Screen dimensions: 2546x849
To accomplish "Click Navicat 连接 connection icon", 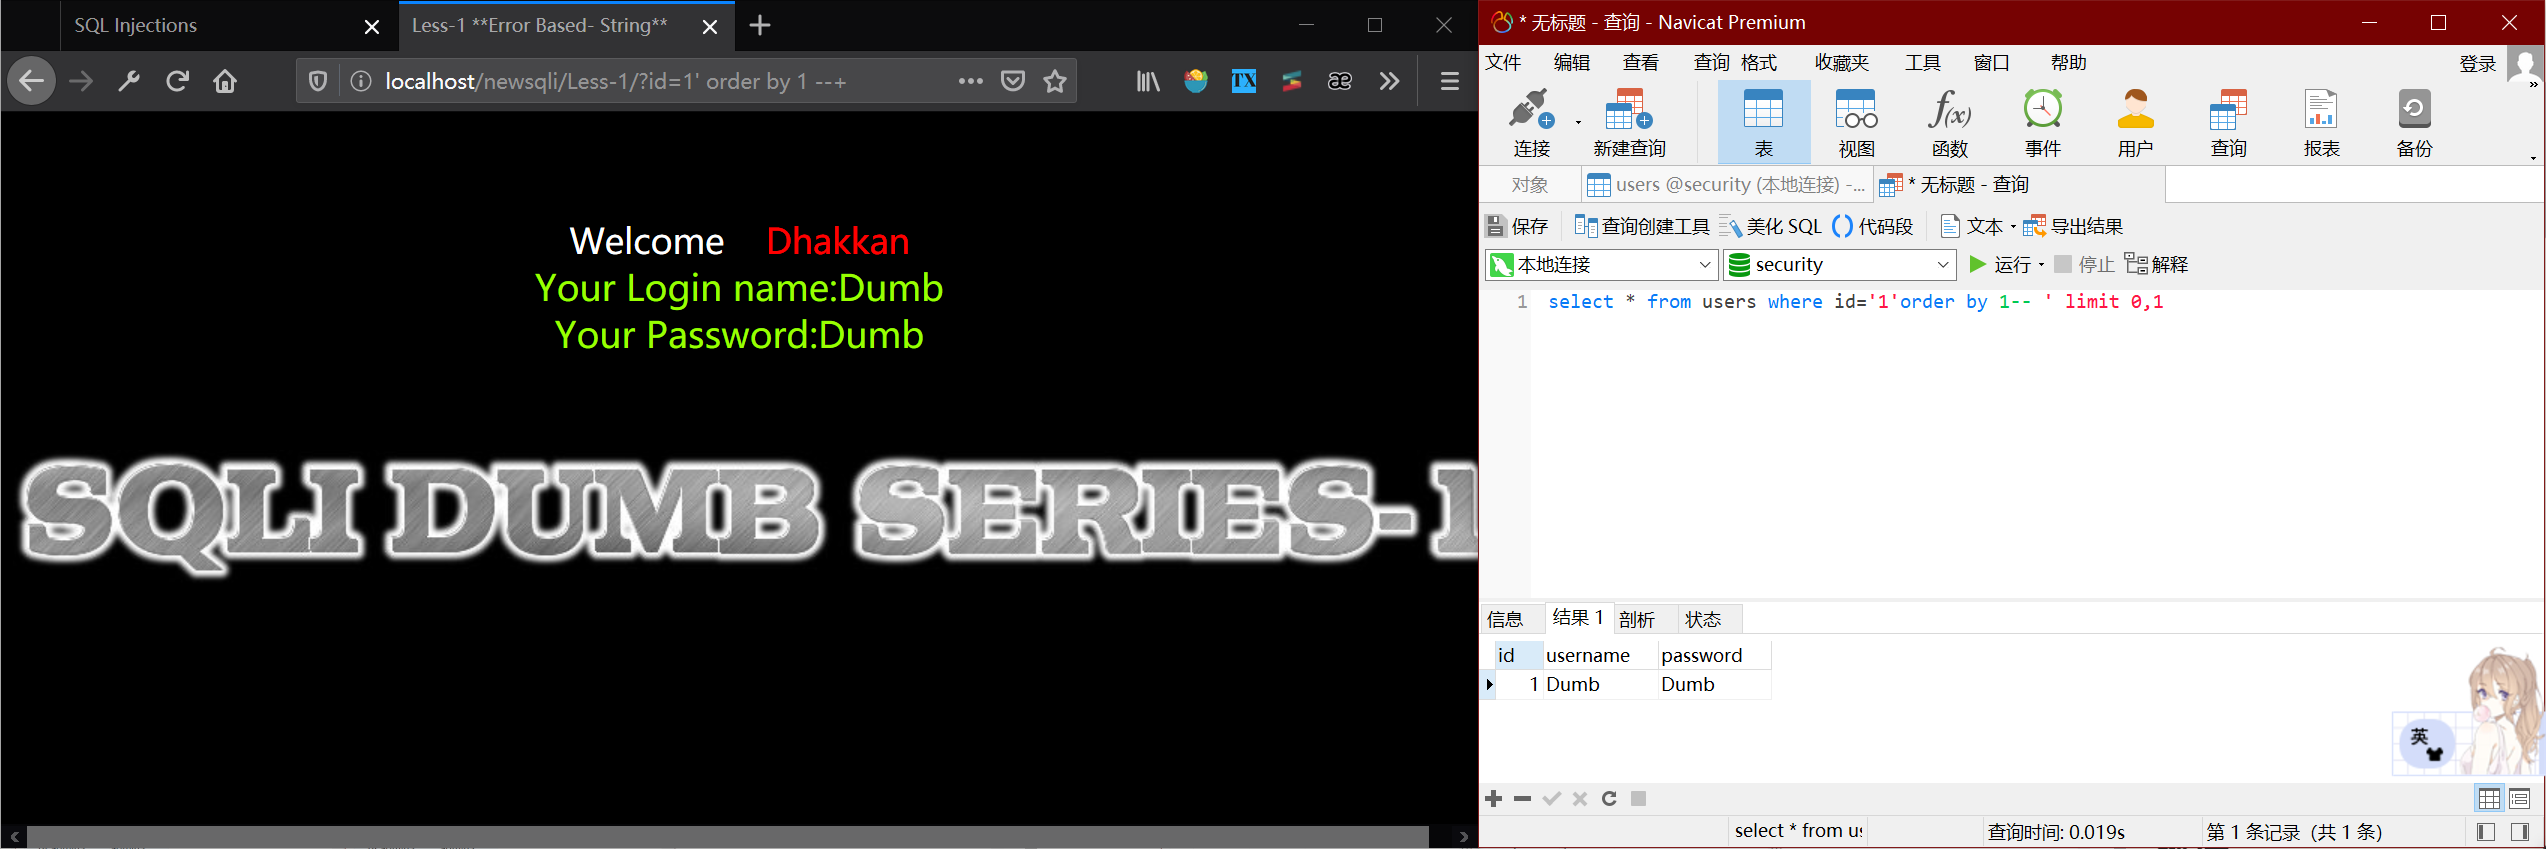I will pyautogui.click(x=1531, y=123).
